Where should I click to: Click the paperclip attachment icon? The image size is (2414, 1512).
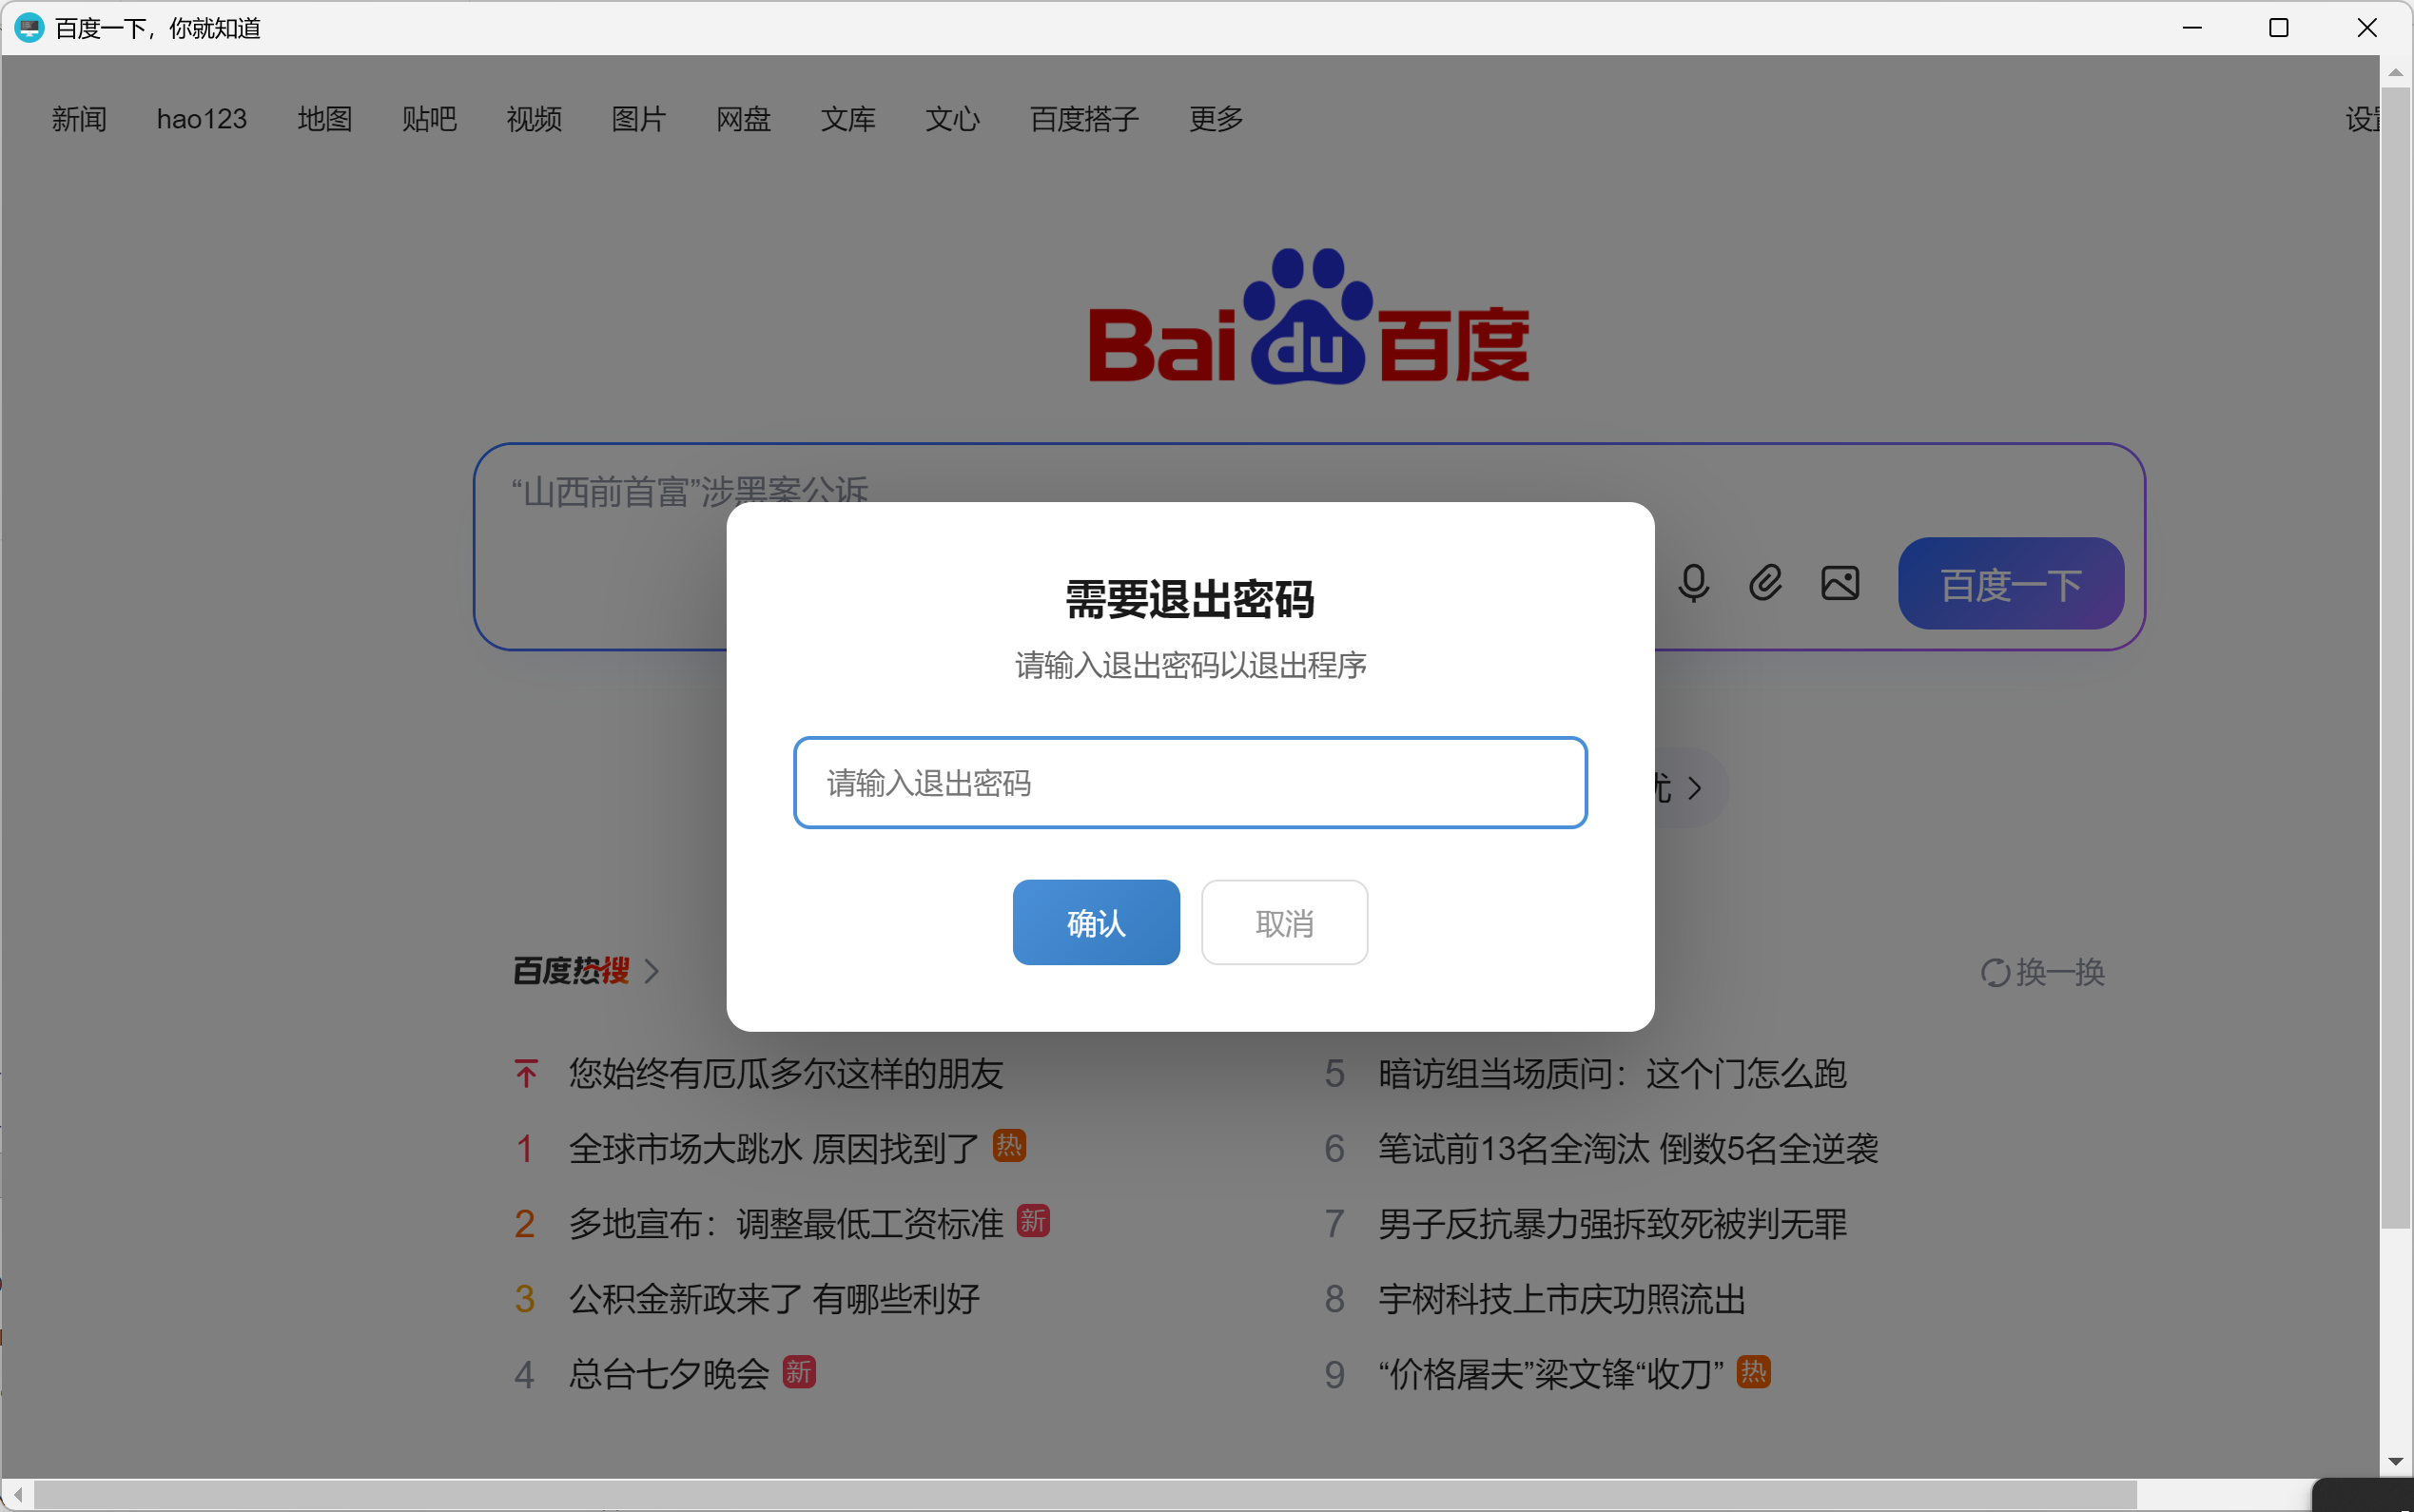(x=1765, y=583)
